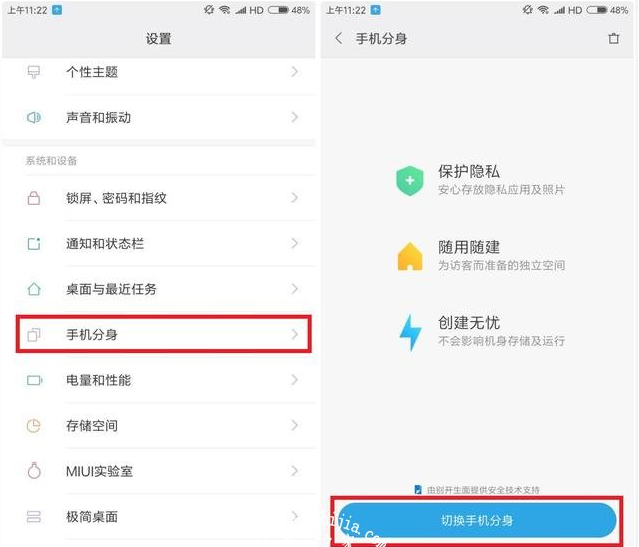Tap the green privacy shield icon
This screenshot has height=547, width=639.
tap(410, 181)
